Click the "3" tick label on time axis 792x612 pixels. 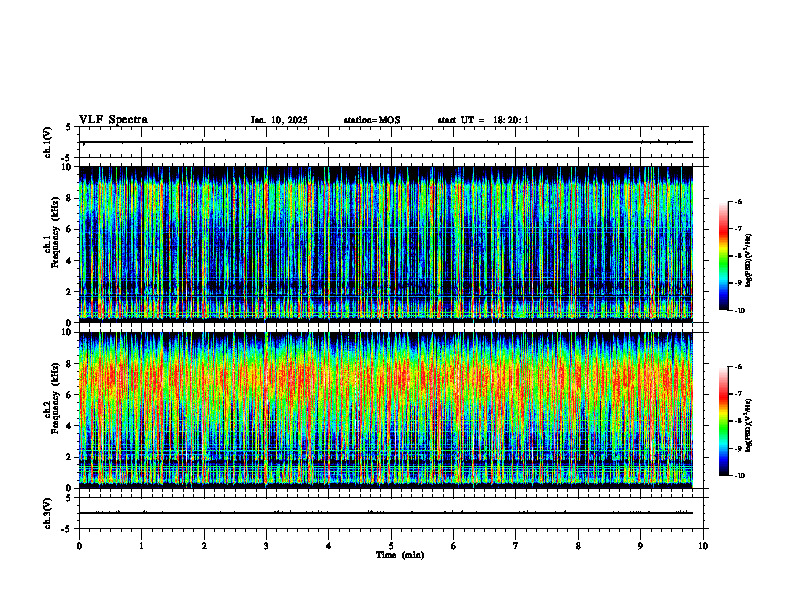click(x=266, y=546)
